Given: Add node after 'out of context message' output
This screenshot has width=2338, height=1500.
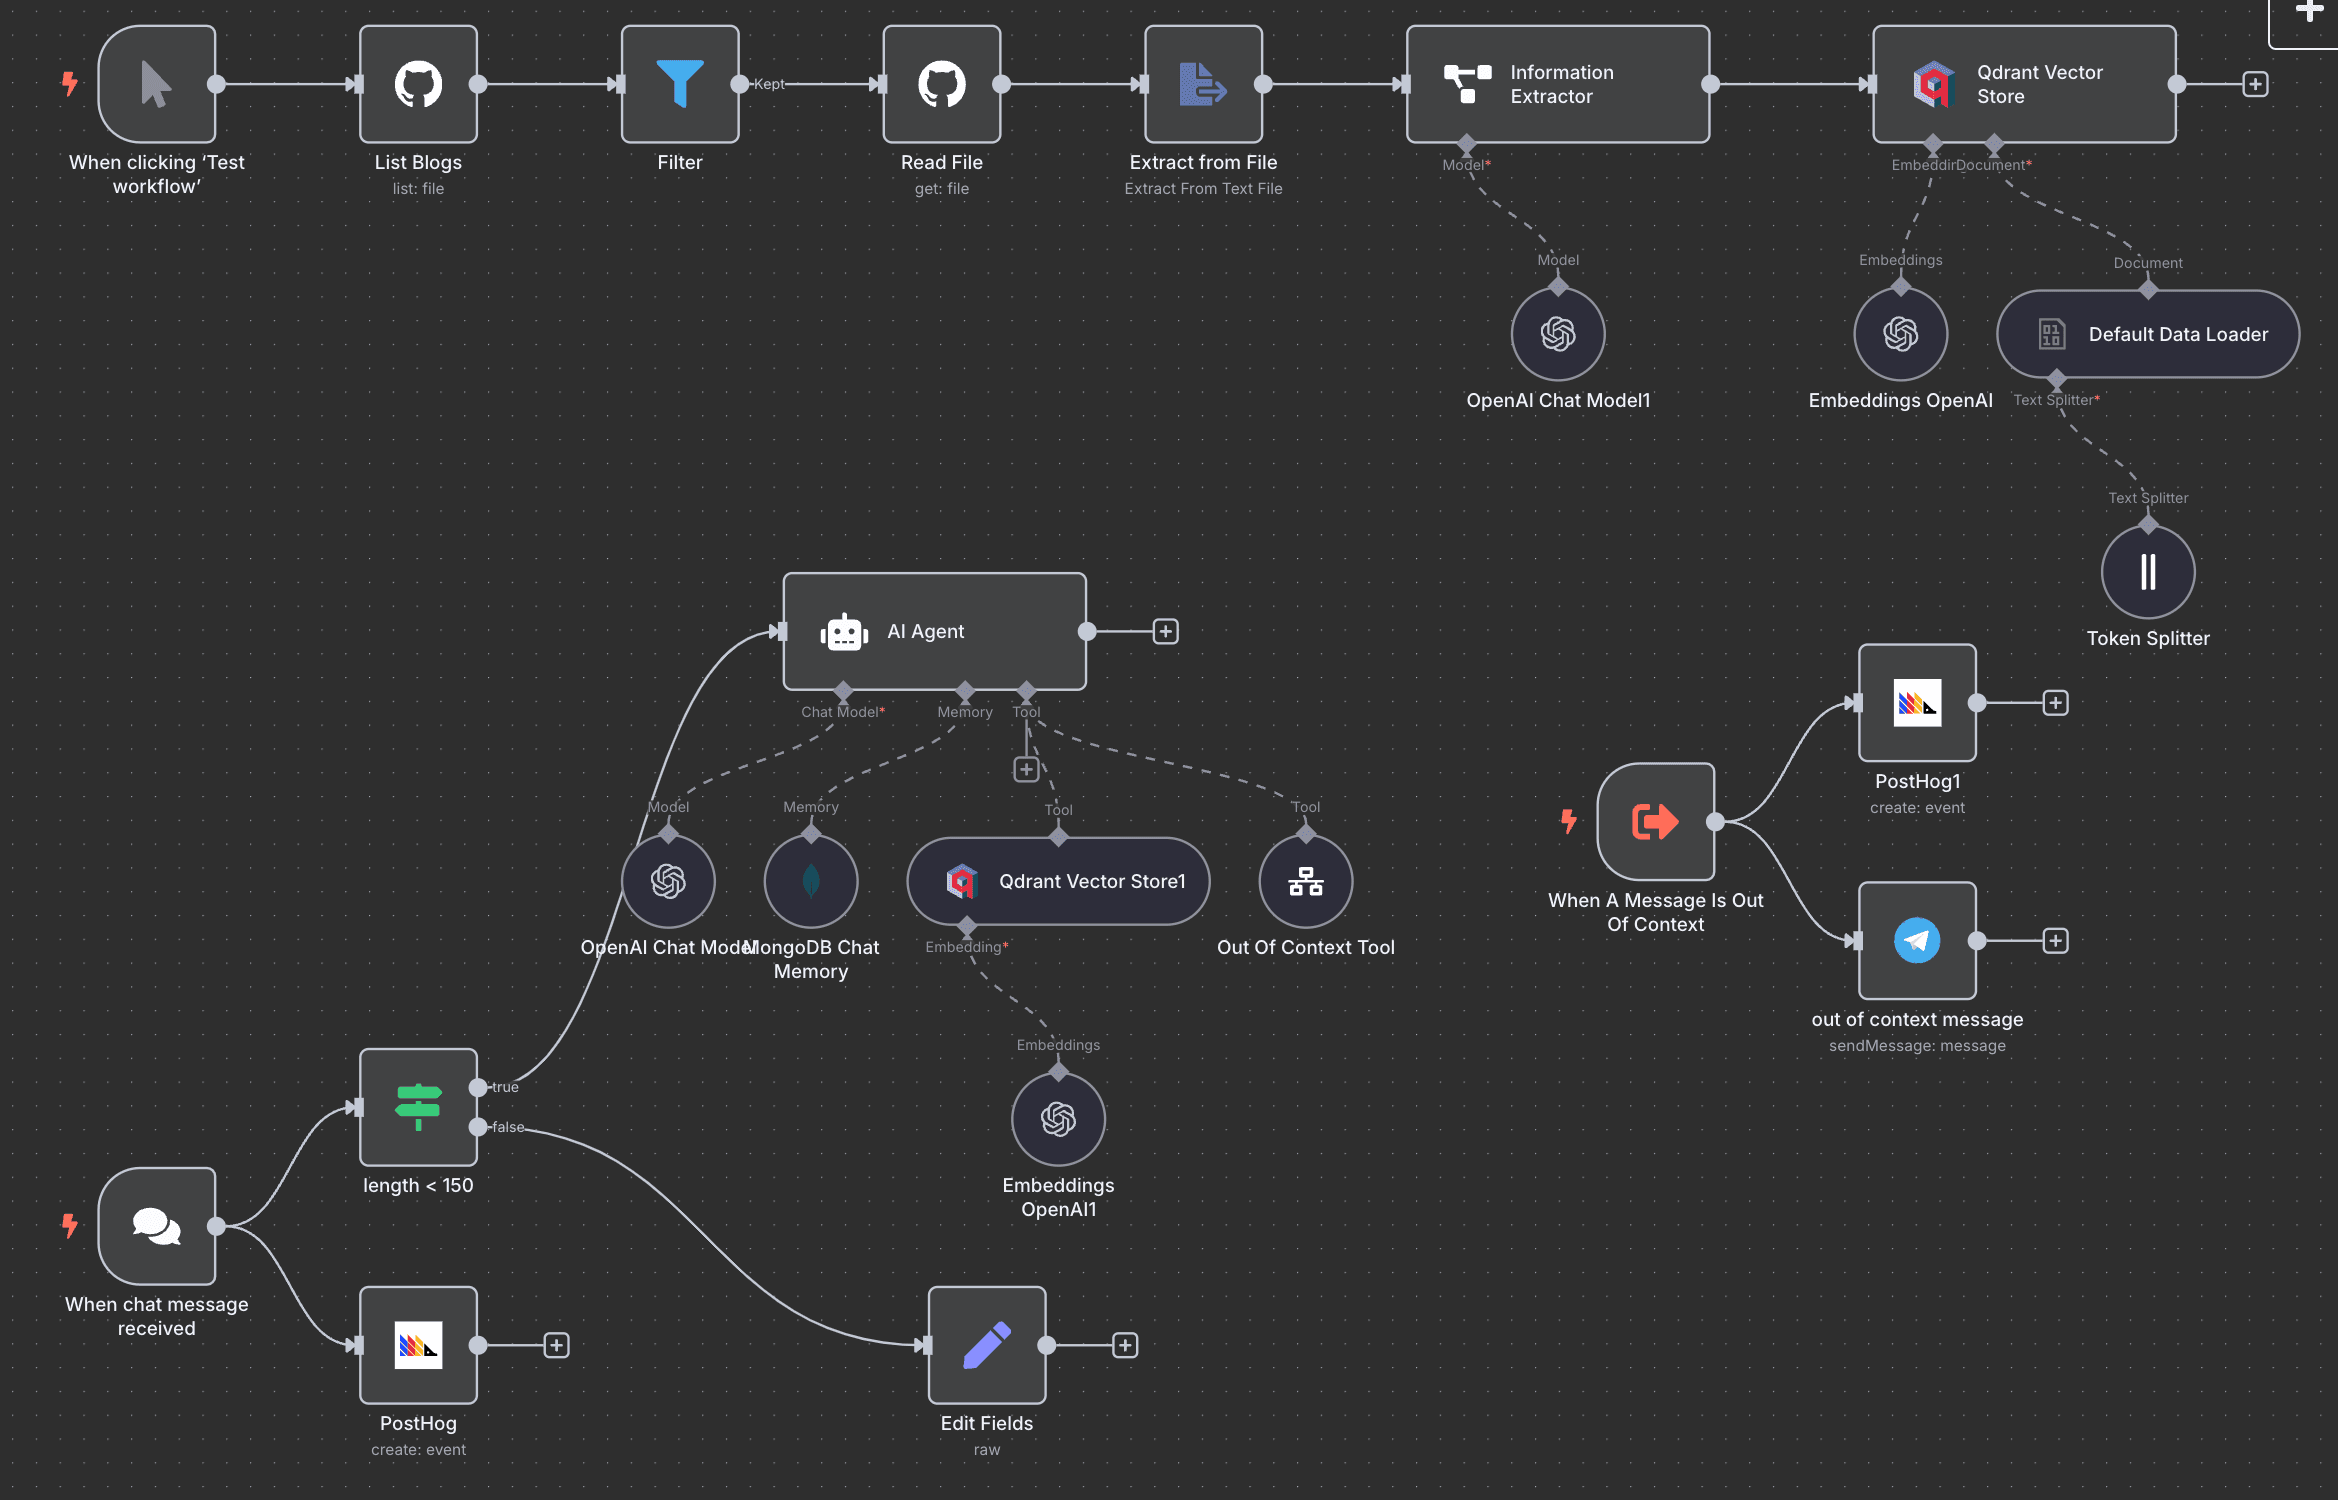Looking at the screenshot, I should click(x=2055, y=941).
